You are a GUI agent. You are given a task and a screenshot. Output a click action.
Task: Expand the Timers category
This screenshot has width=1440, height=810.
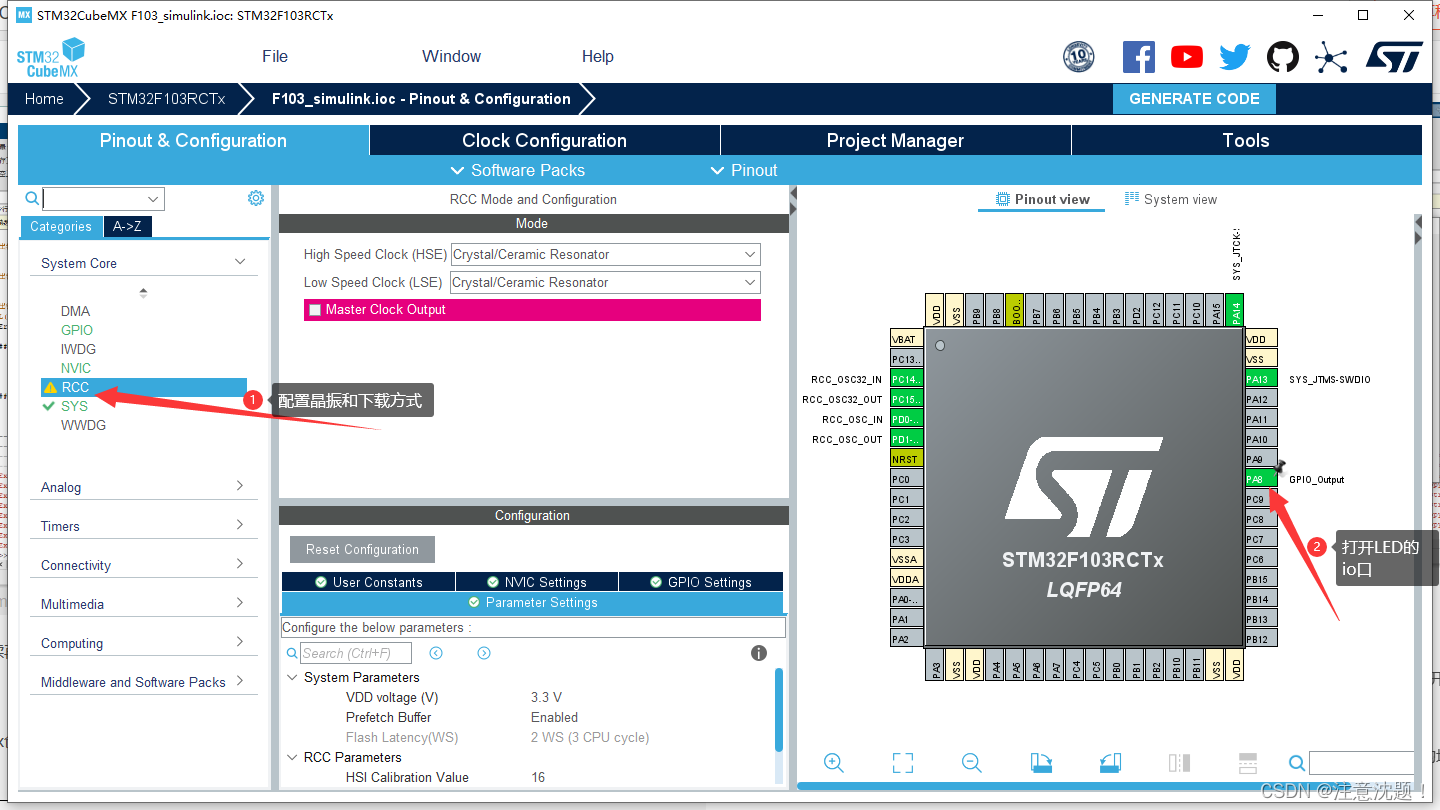tap(240, 525)
